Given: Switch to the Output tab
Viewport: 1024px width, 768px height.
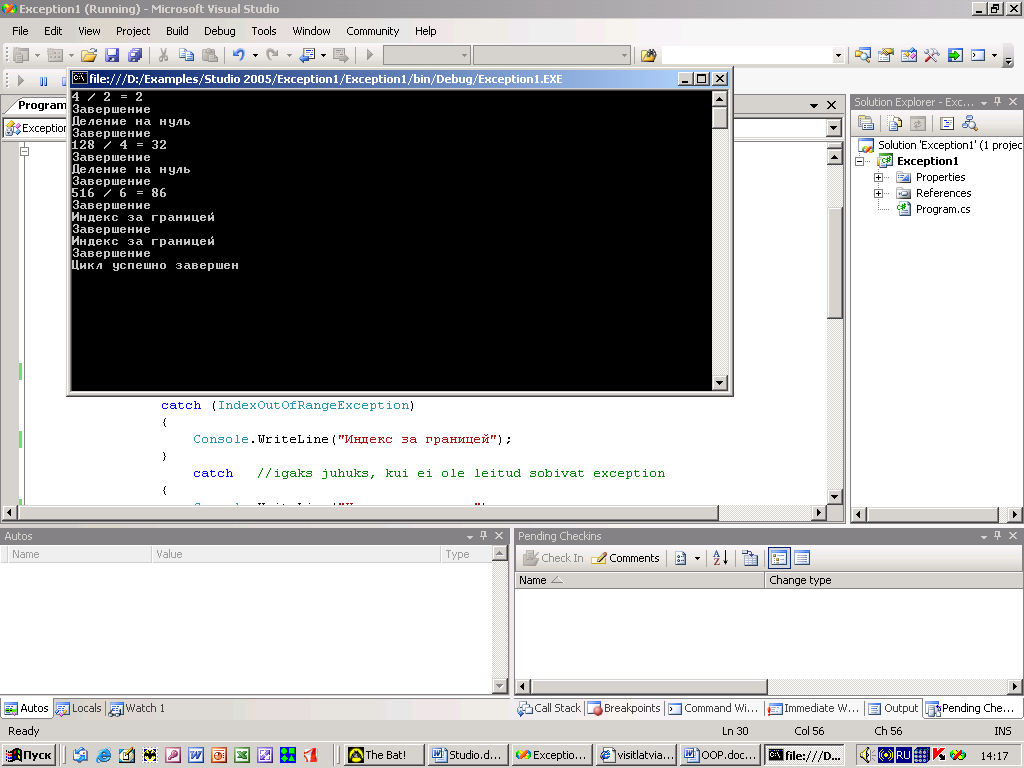Looking at the screenshot, I should coord(893,708).
